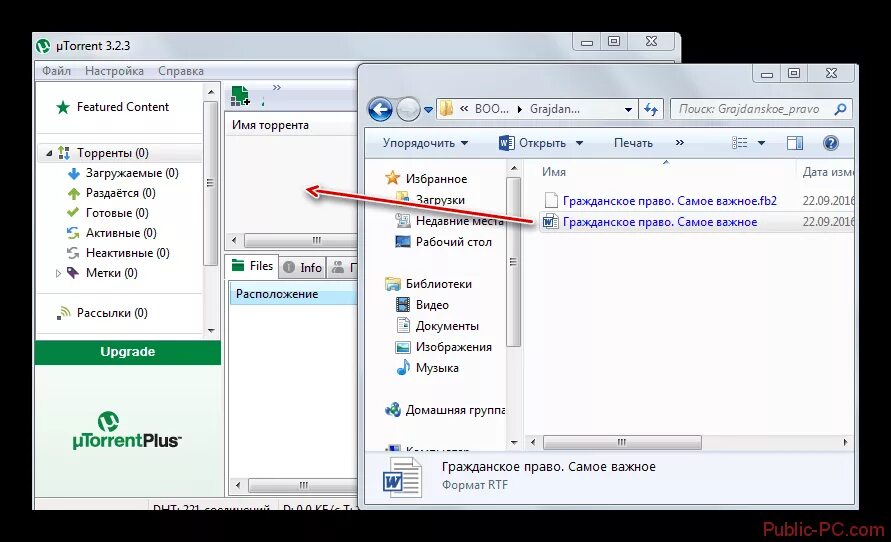This screenshot has width=891, height=542.
Task: Click the change view icon in Explorer
Action: tap(739, 143)
